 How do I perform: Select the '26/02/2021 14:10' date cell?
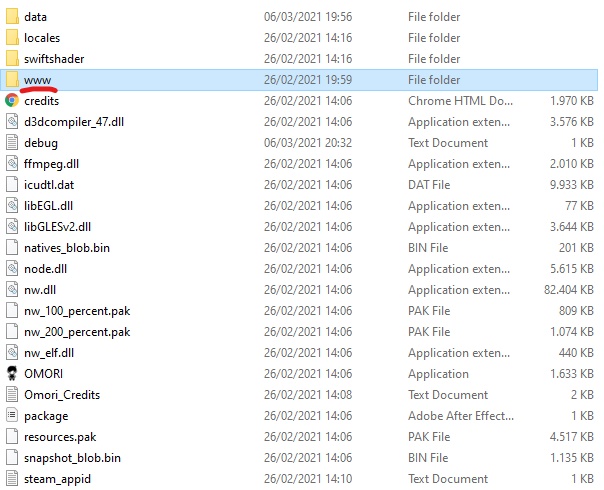(x=308, y=479)
